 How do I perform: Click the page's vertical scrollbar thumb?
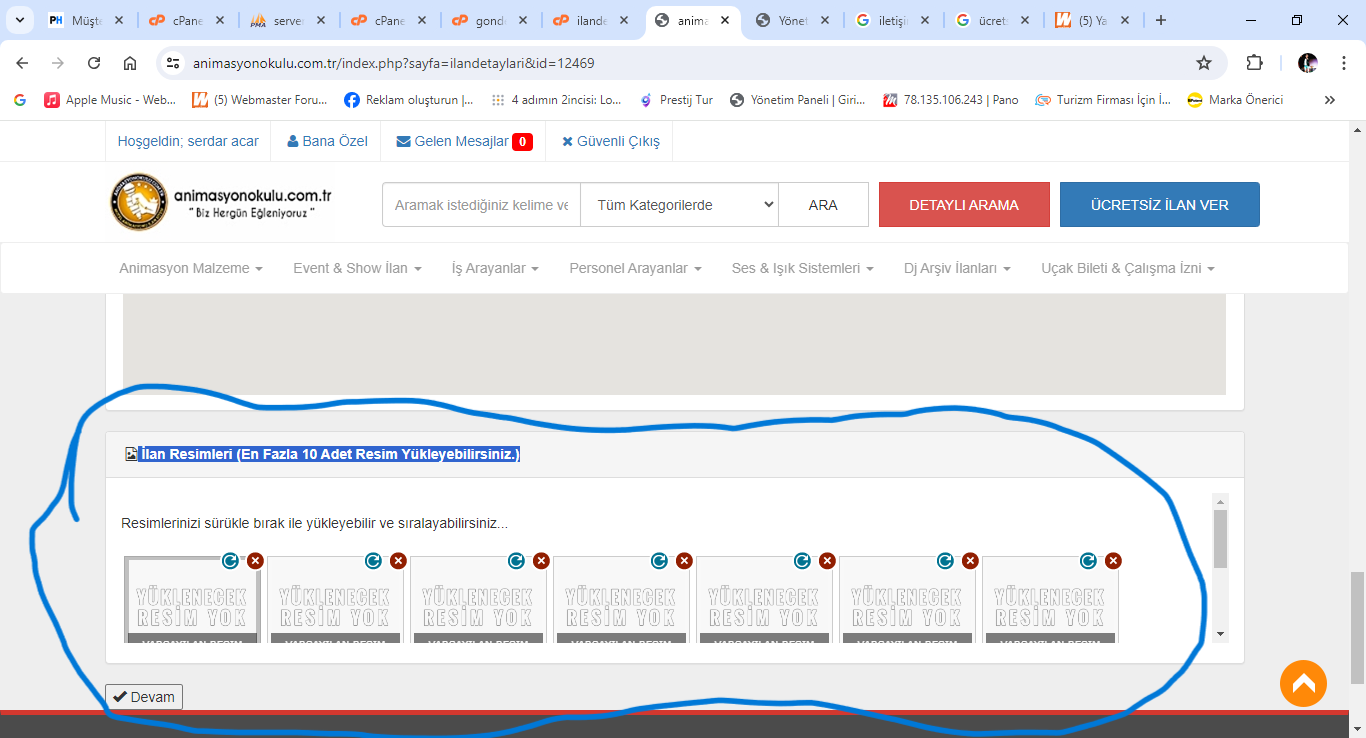point(1356,627)
